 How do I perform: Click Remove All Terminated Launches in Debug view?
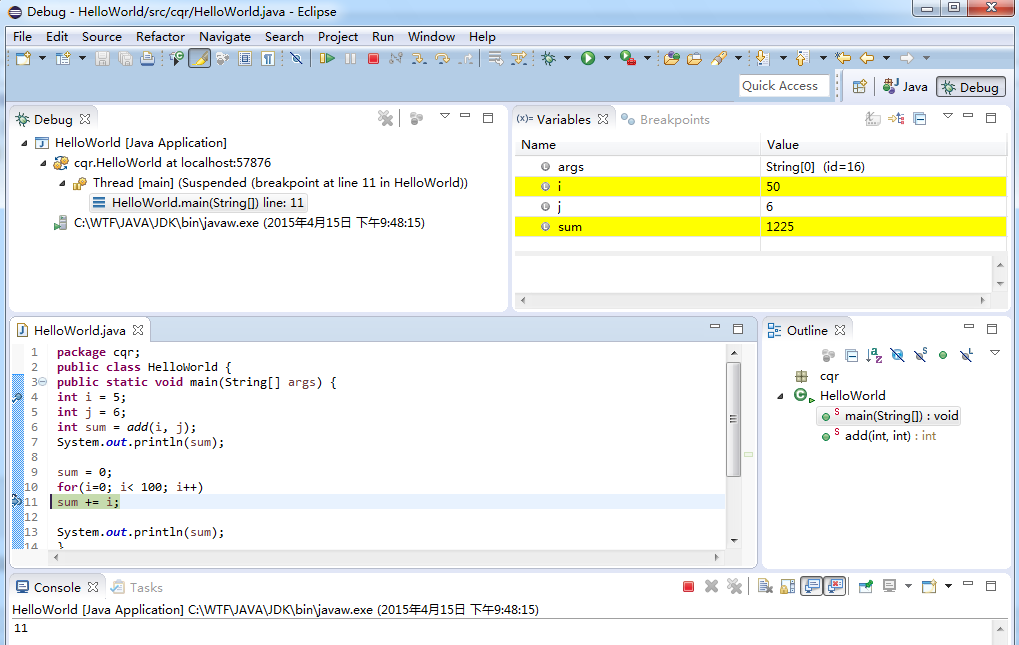(x=385, y=118)
